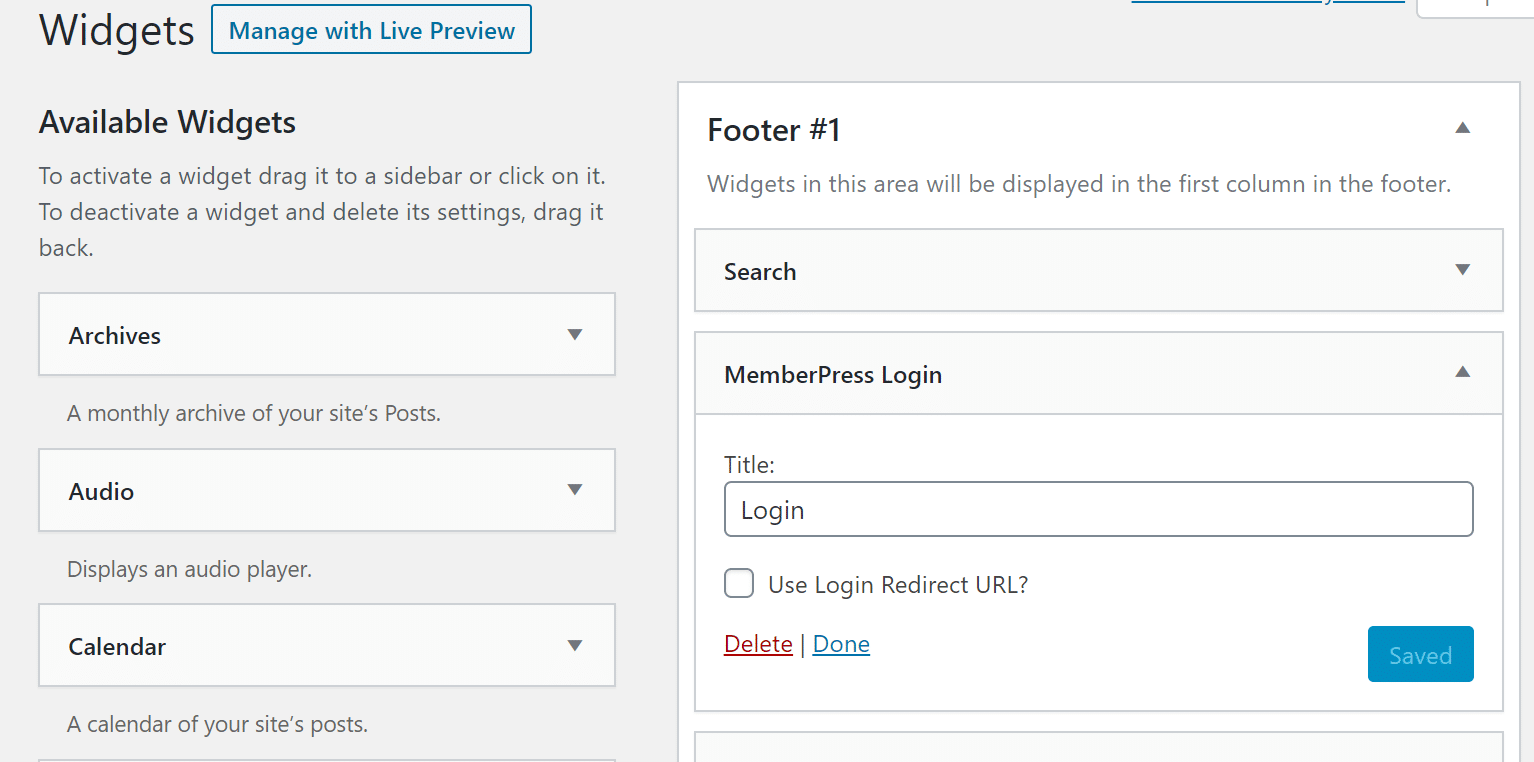The width and height of the screenshot is (1534, 762).
Task: Expand the Search widget arrow
Action: coord(1463,269)
